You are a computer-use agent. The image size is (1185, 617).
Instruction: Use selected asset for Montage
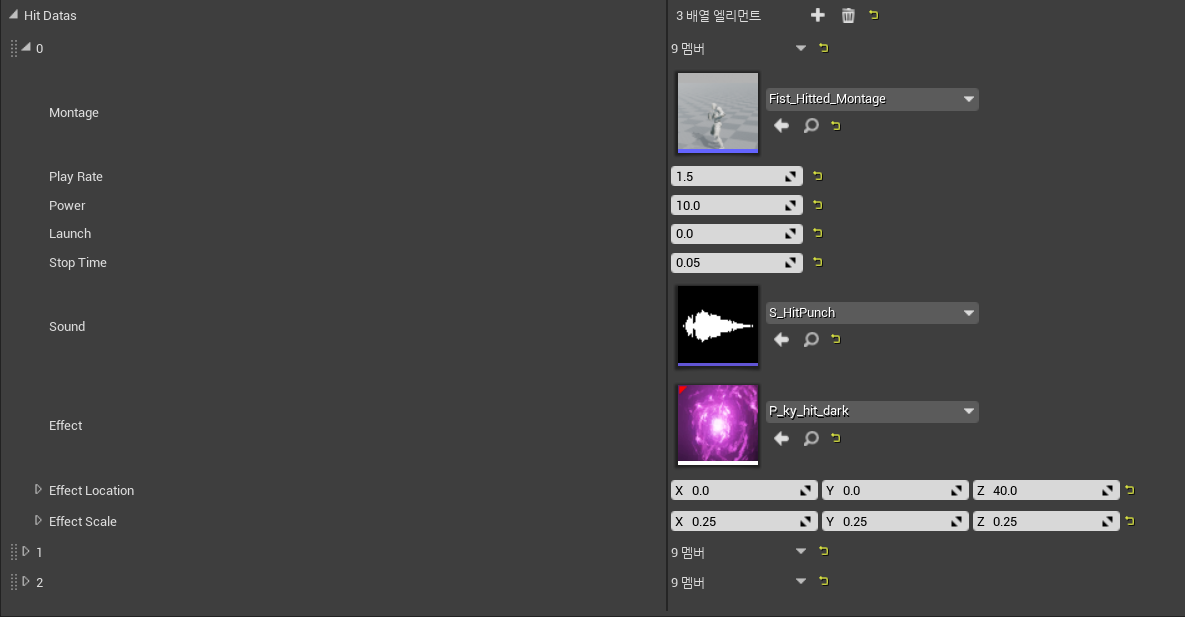[781, 126]
